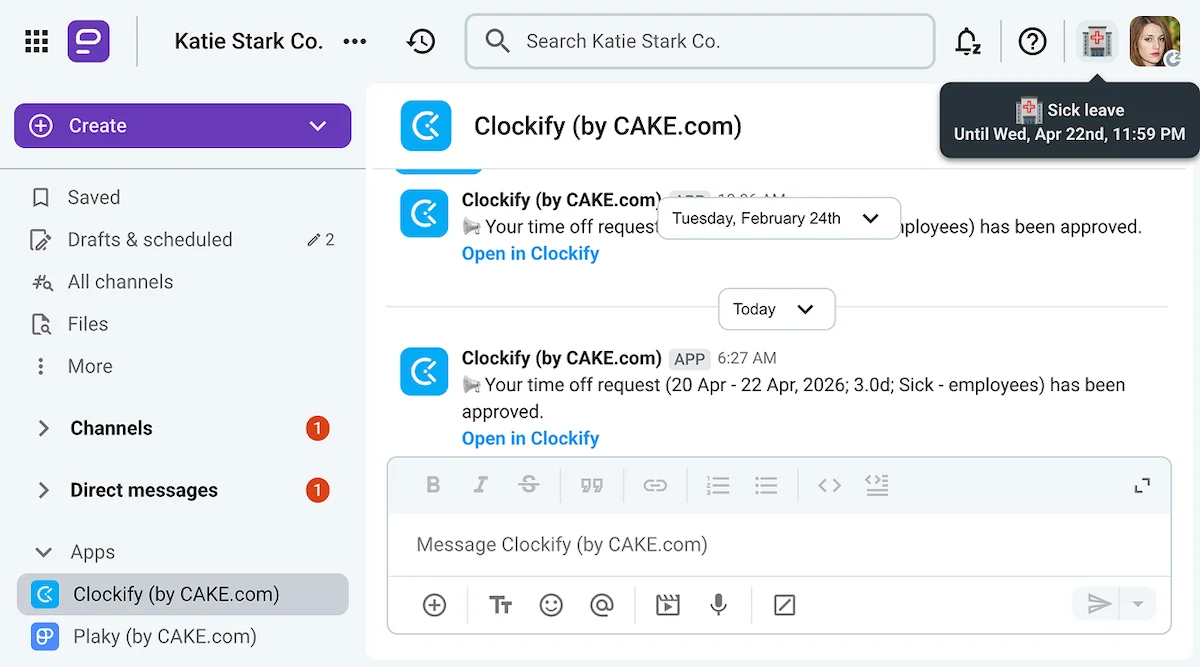Collapse the Apps section

point(42,551)
